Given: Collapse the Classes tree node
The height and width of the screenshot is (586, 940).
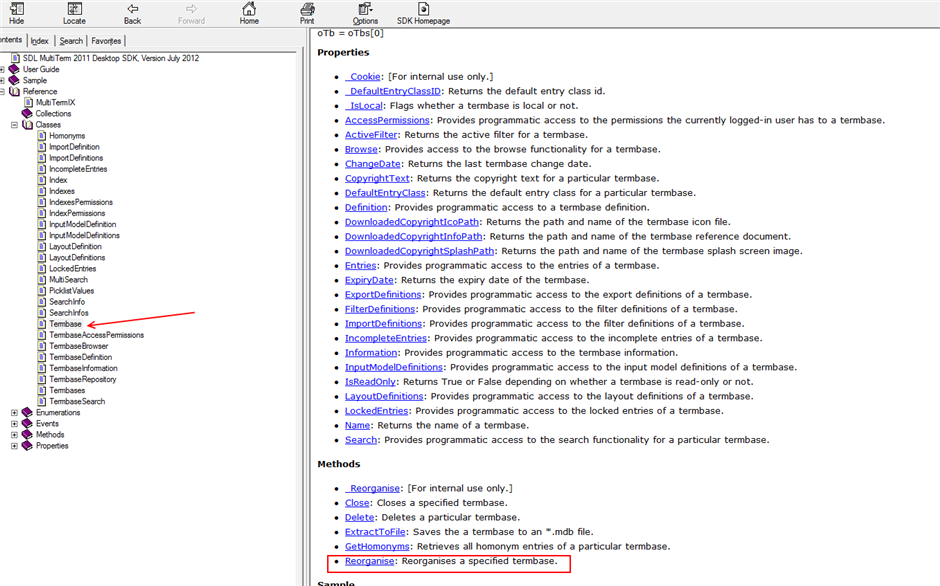Looking at the screenshot, I should click(14, 125).
